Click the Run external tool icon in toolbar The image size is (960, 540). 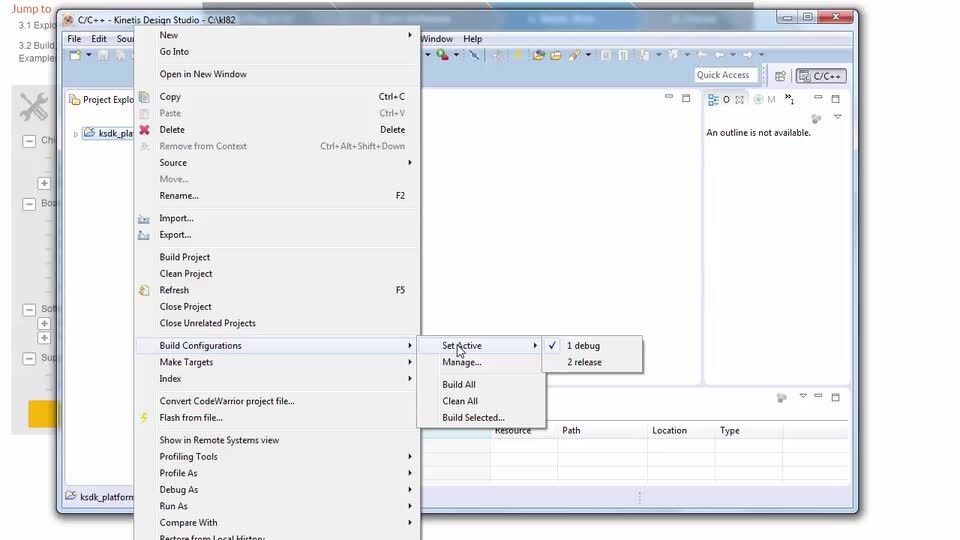click(442, 54)
